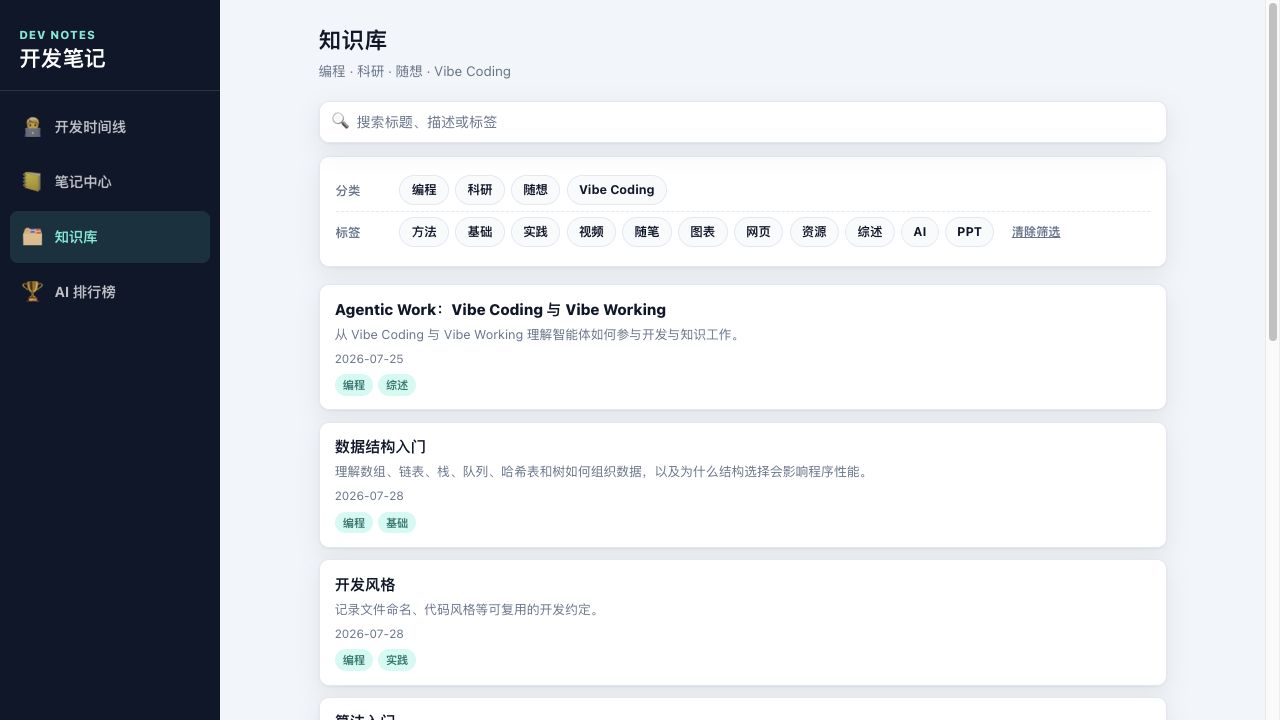
Task: Go to 笔记中心 page
Action: click(110, 182)
